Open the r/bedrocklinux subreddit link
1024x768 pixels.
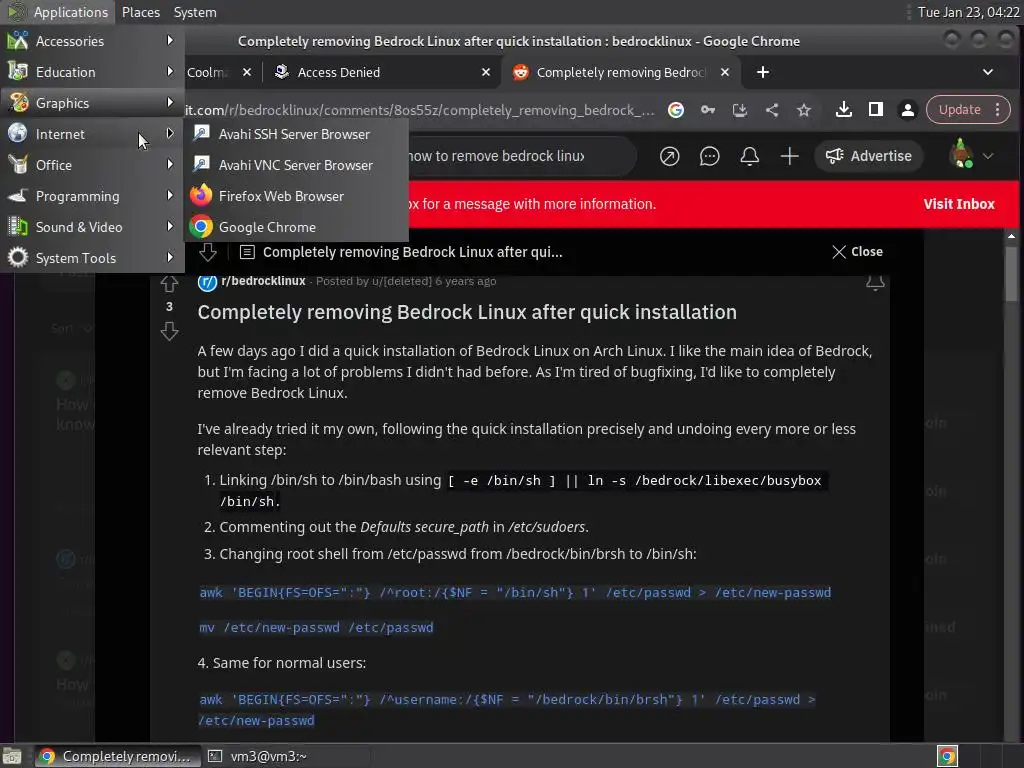[263, 281]
